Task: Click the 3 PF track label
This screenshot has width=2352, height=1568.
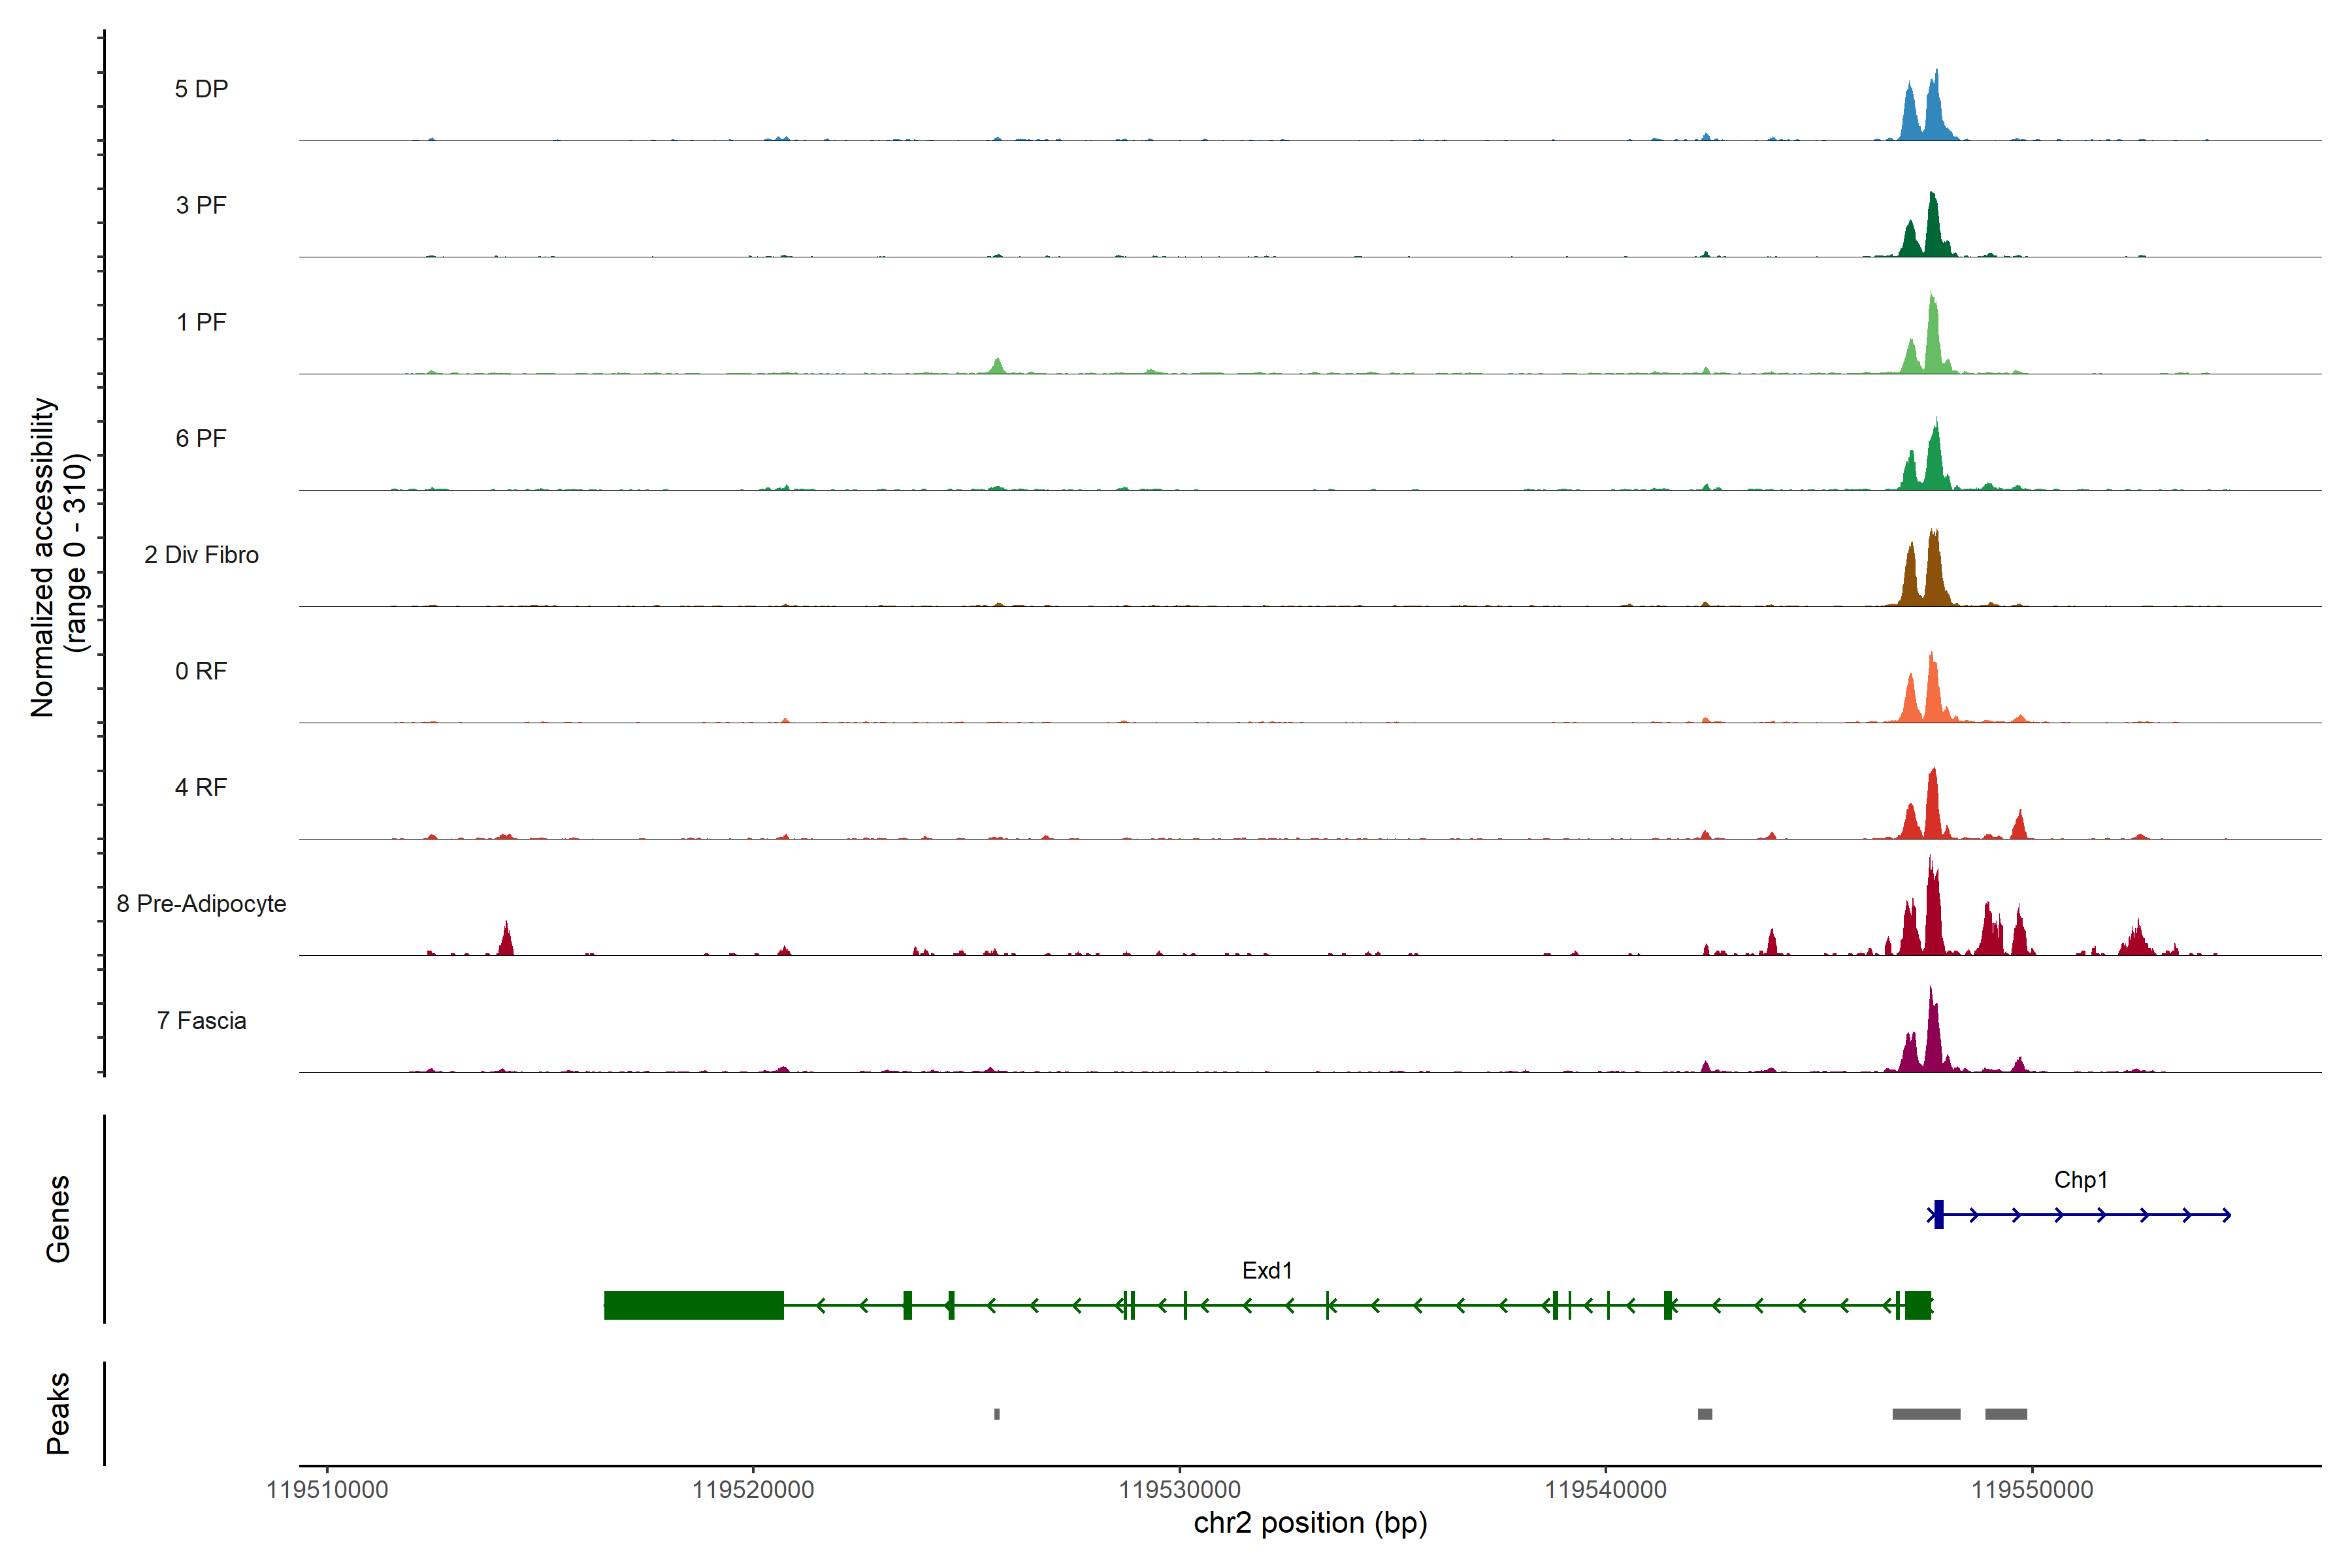Action: pyautogui.click(x=201, y=205)
